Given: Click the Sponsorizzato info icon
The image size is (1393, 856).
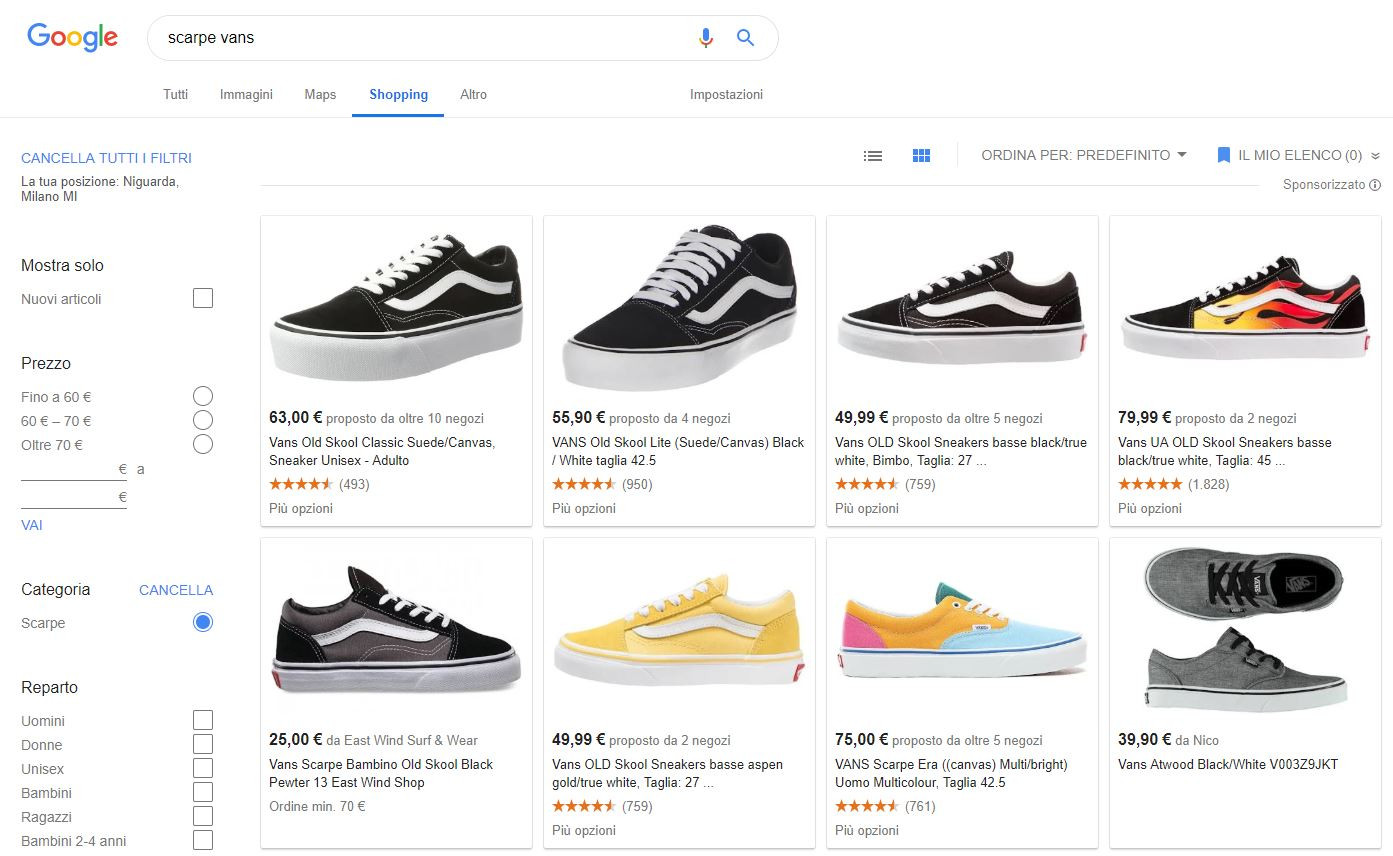Looking at the screenshot, I should click(1375, 185).
